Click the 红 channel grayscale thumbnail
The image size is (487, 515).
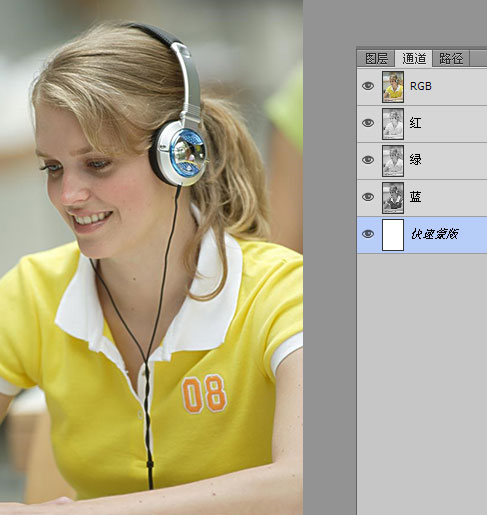[x=393, y=124]
